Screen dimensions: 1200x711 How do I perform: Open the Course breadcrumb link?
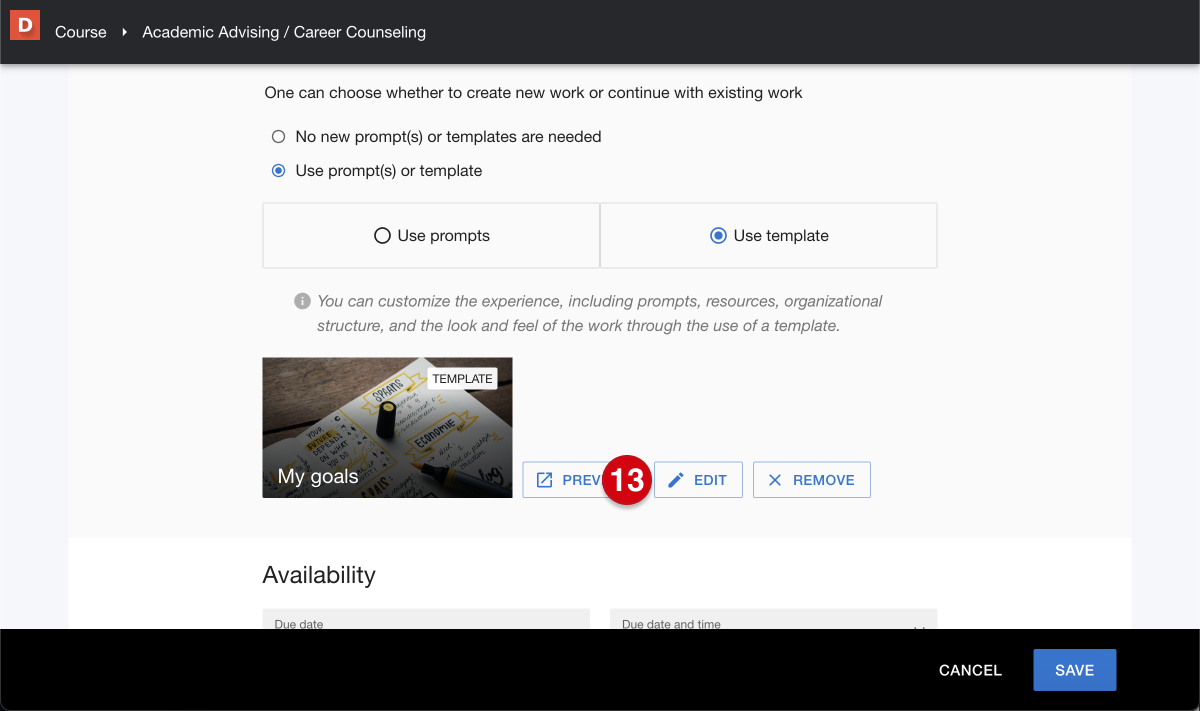pyautogui.click(x=81, y=32)
